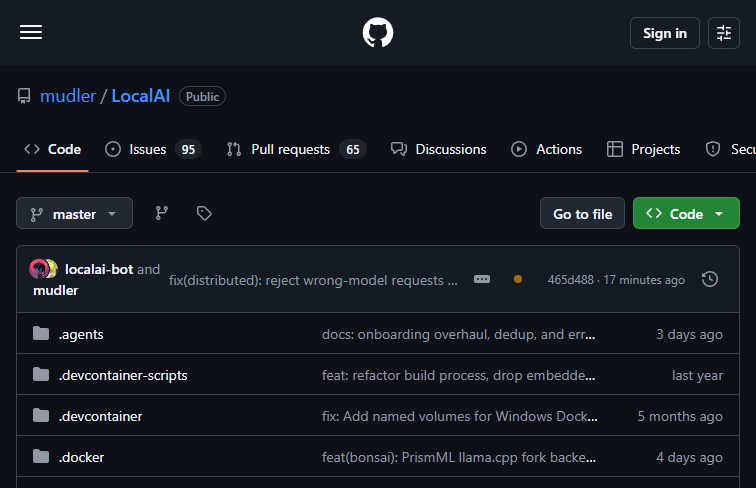Show pending commit status dot
Viewport: 756px width, 488px height.
click(x=518, y=279)
